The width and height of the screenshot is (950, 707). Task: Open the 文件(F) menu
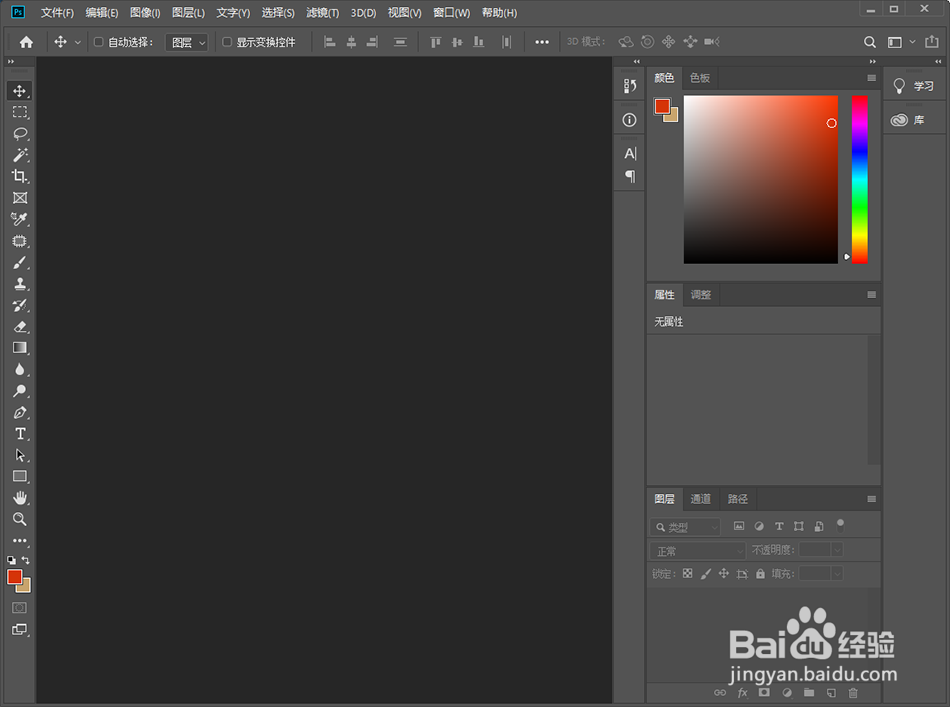(57, 13)
